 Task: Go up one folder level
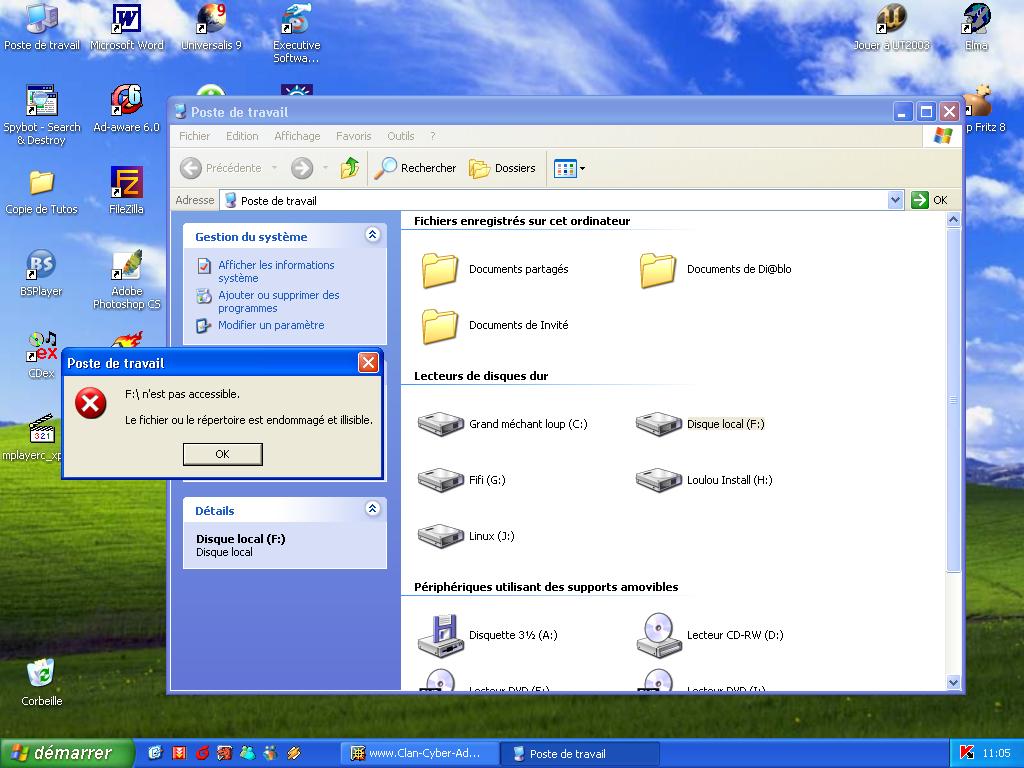tap(349, 168)
